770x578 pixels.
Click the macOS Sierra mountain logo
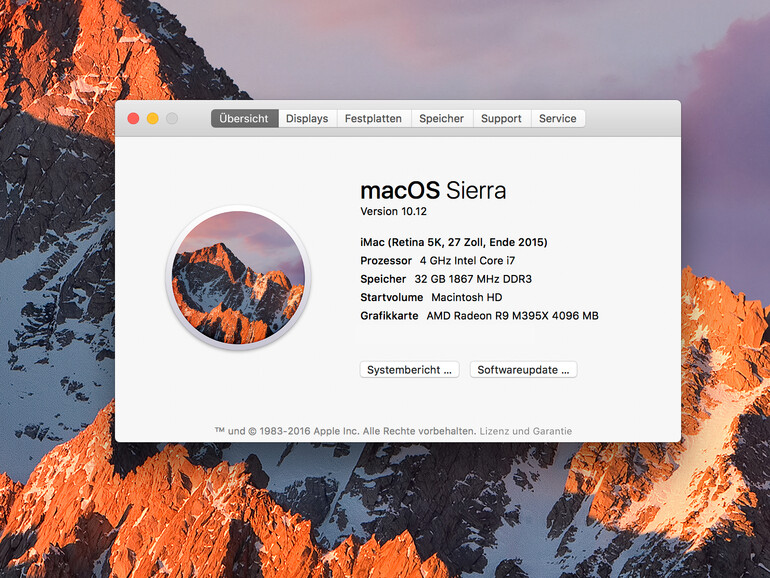238,277
